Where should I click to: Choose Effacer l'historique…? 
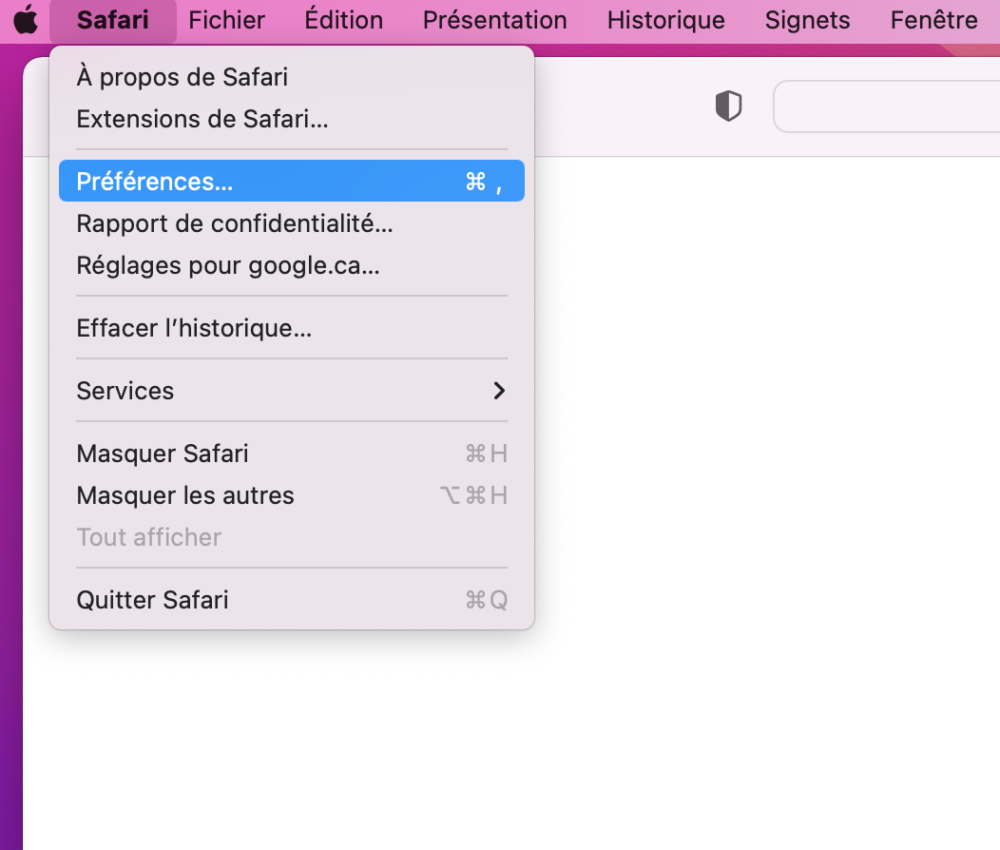[x=291, y=328]
